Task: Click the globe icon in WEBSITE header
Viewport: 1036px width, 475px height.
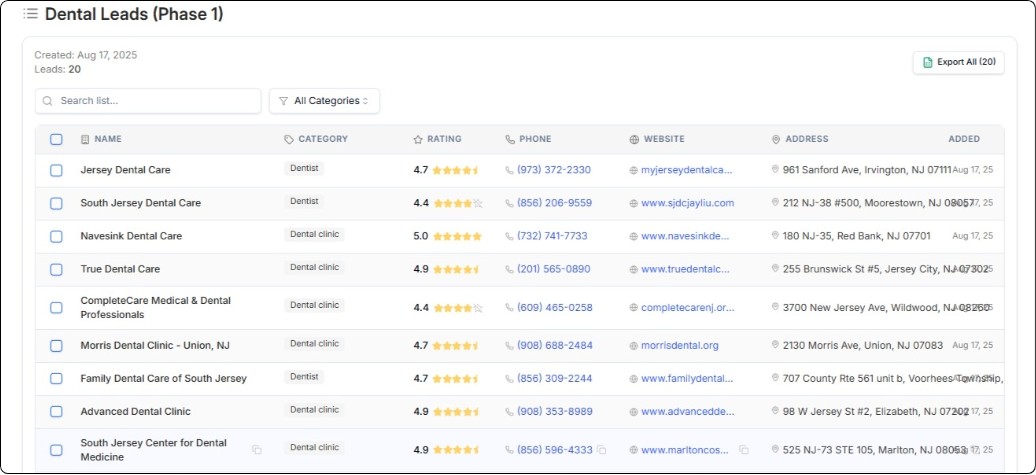Action: [634, 139]
